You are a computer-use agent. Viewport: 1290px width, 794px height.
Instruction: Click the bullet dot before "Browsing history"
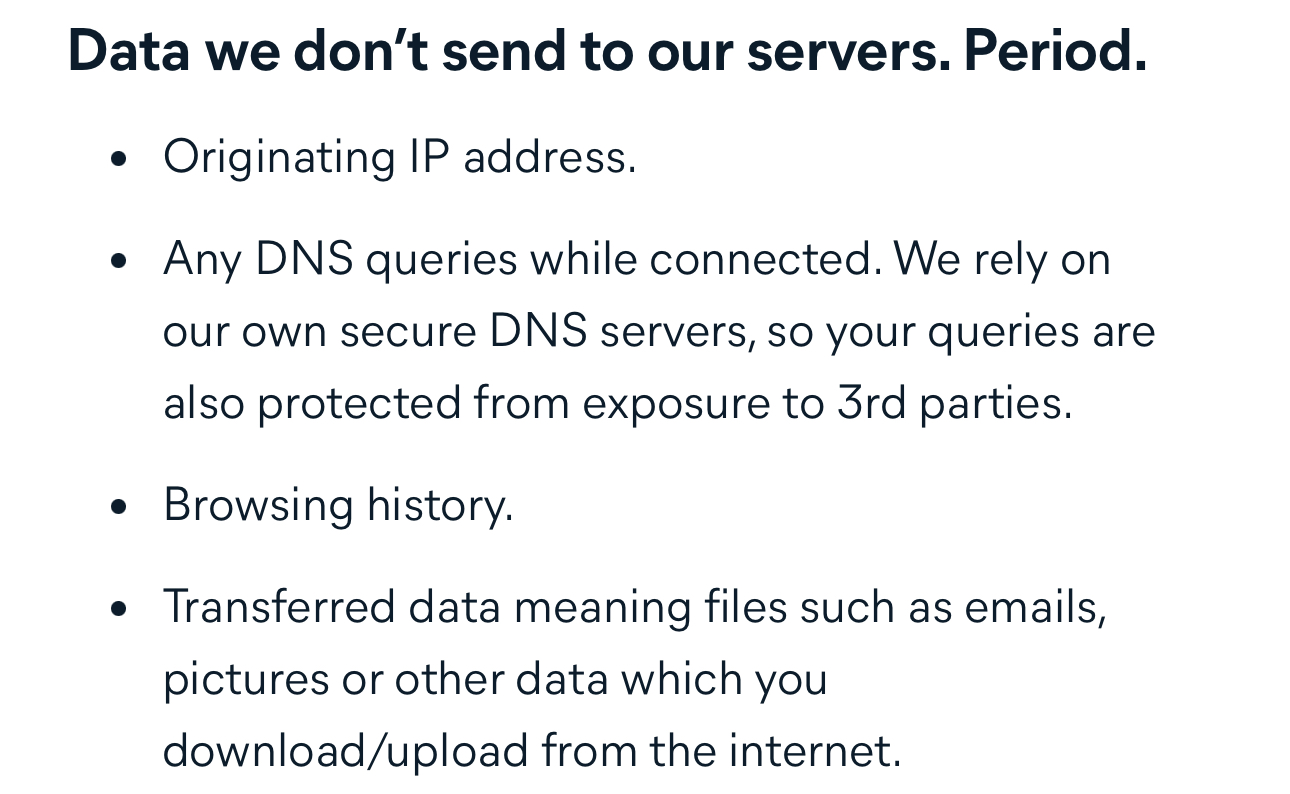pos(120,507)
